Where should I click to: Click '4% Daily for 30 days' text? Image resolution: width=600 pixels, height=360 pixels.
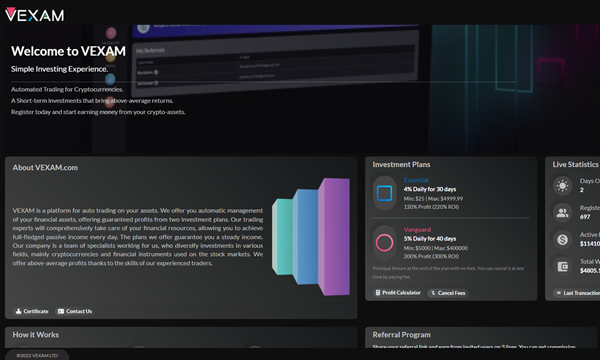[430, 189]
